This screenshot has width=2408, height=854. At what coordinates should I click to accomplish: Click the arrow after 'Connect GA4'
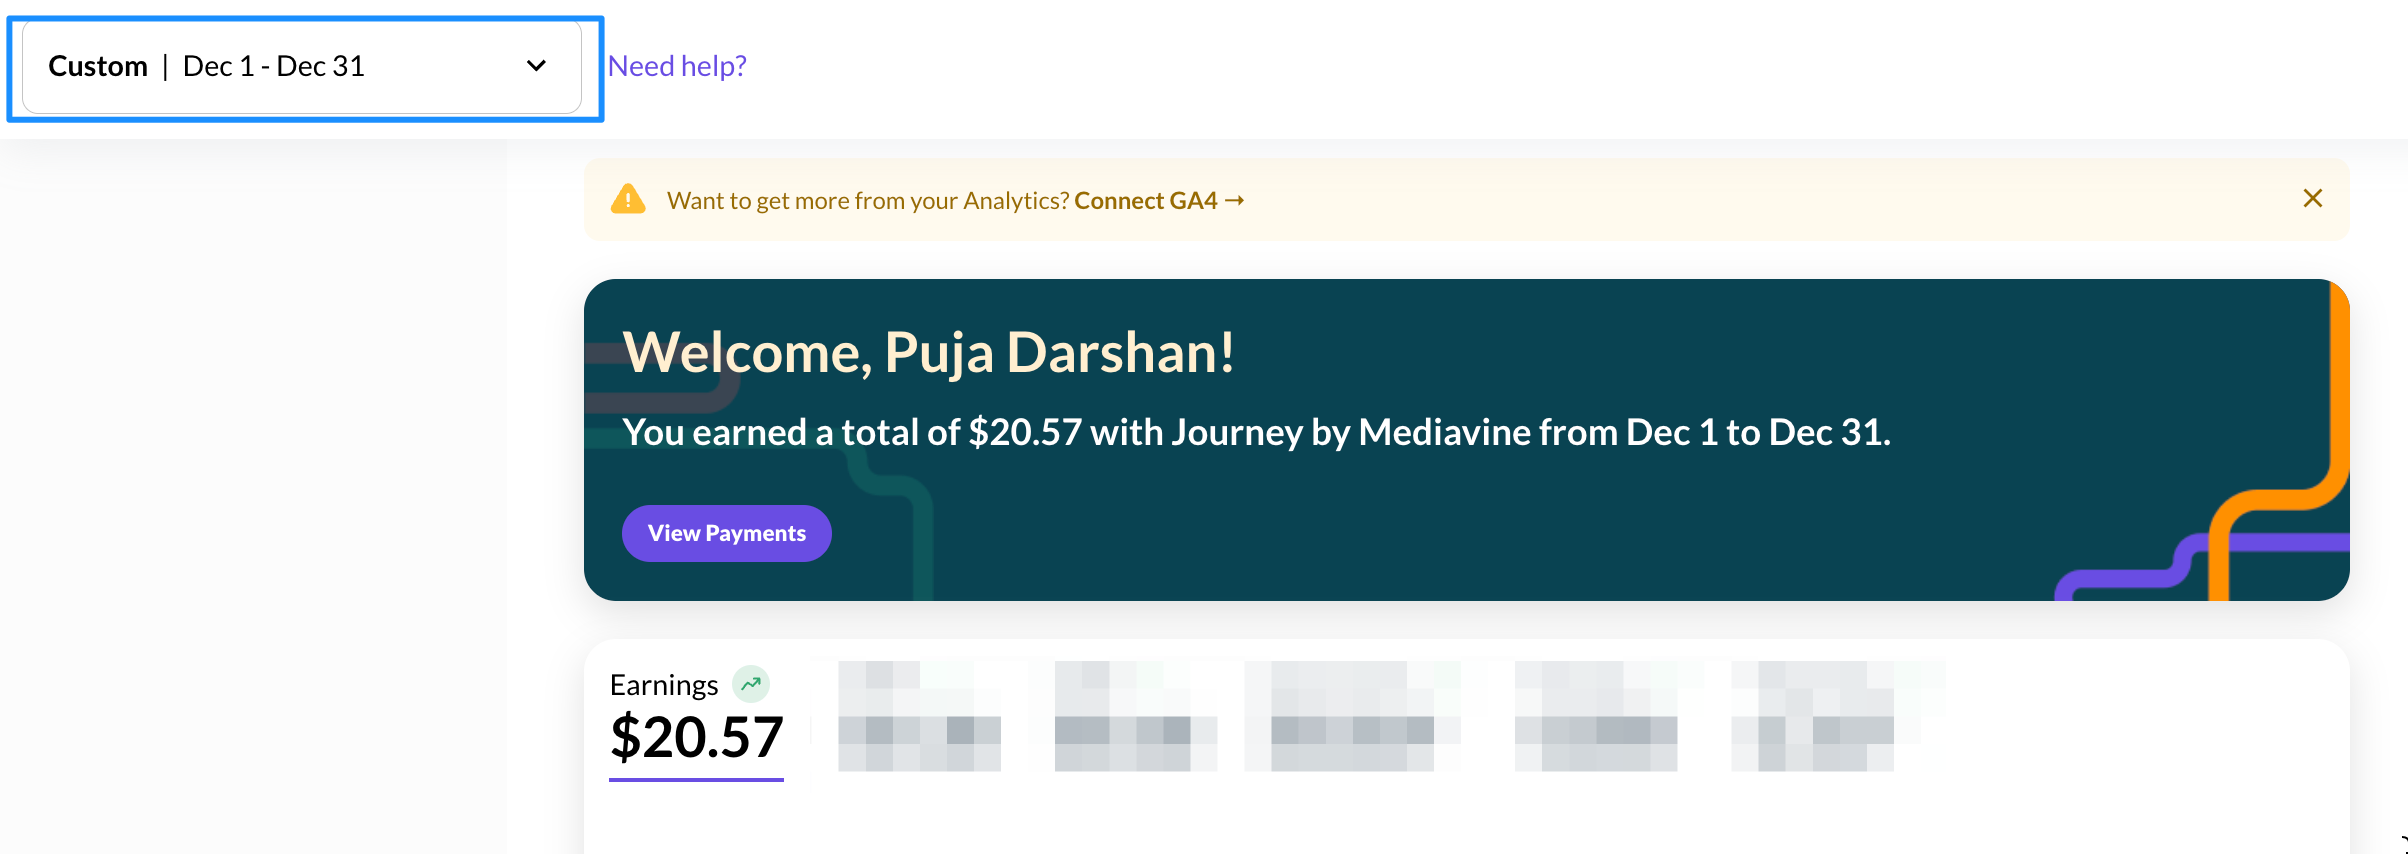click(x=1235, y=201)
